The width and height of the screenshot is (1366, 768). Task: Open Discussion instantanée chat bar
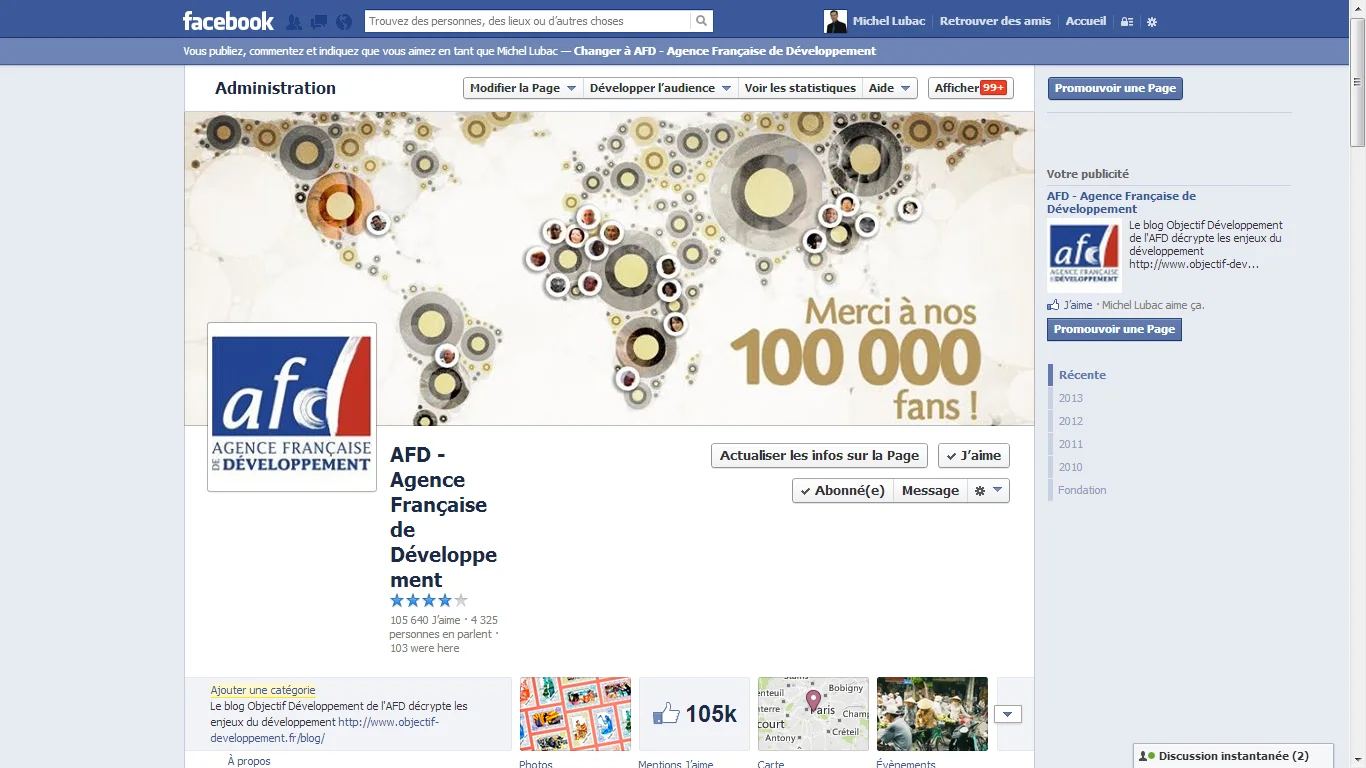[1234, 756]
